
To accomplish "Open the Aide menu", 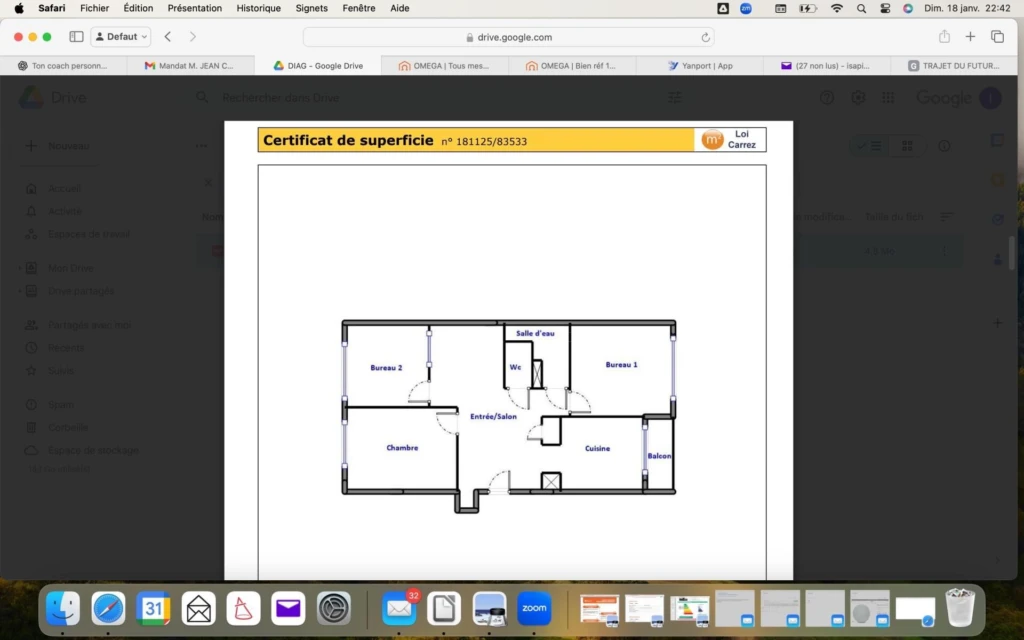I will [x=400, y=8].
